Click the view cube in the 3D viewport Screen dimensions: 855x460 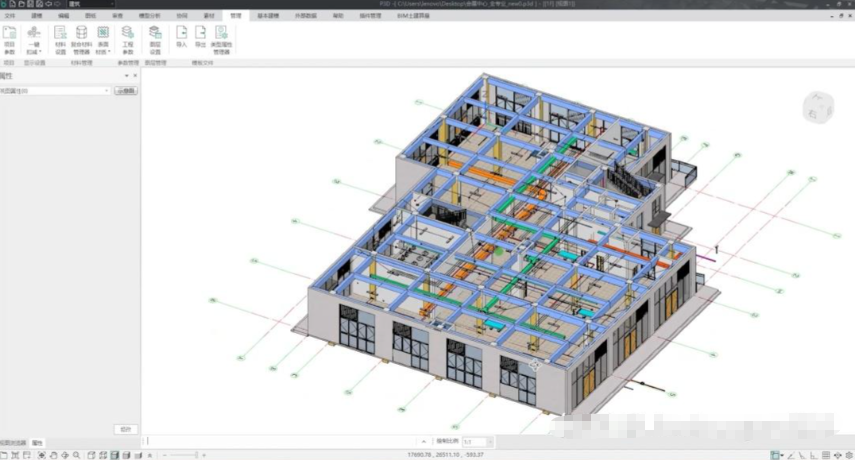[817, 107]
